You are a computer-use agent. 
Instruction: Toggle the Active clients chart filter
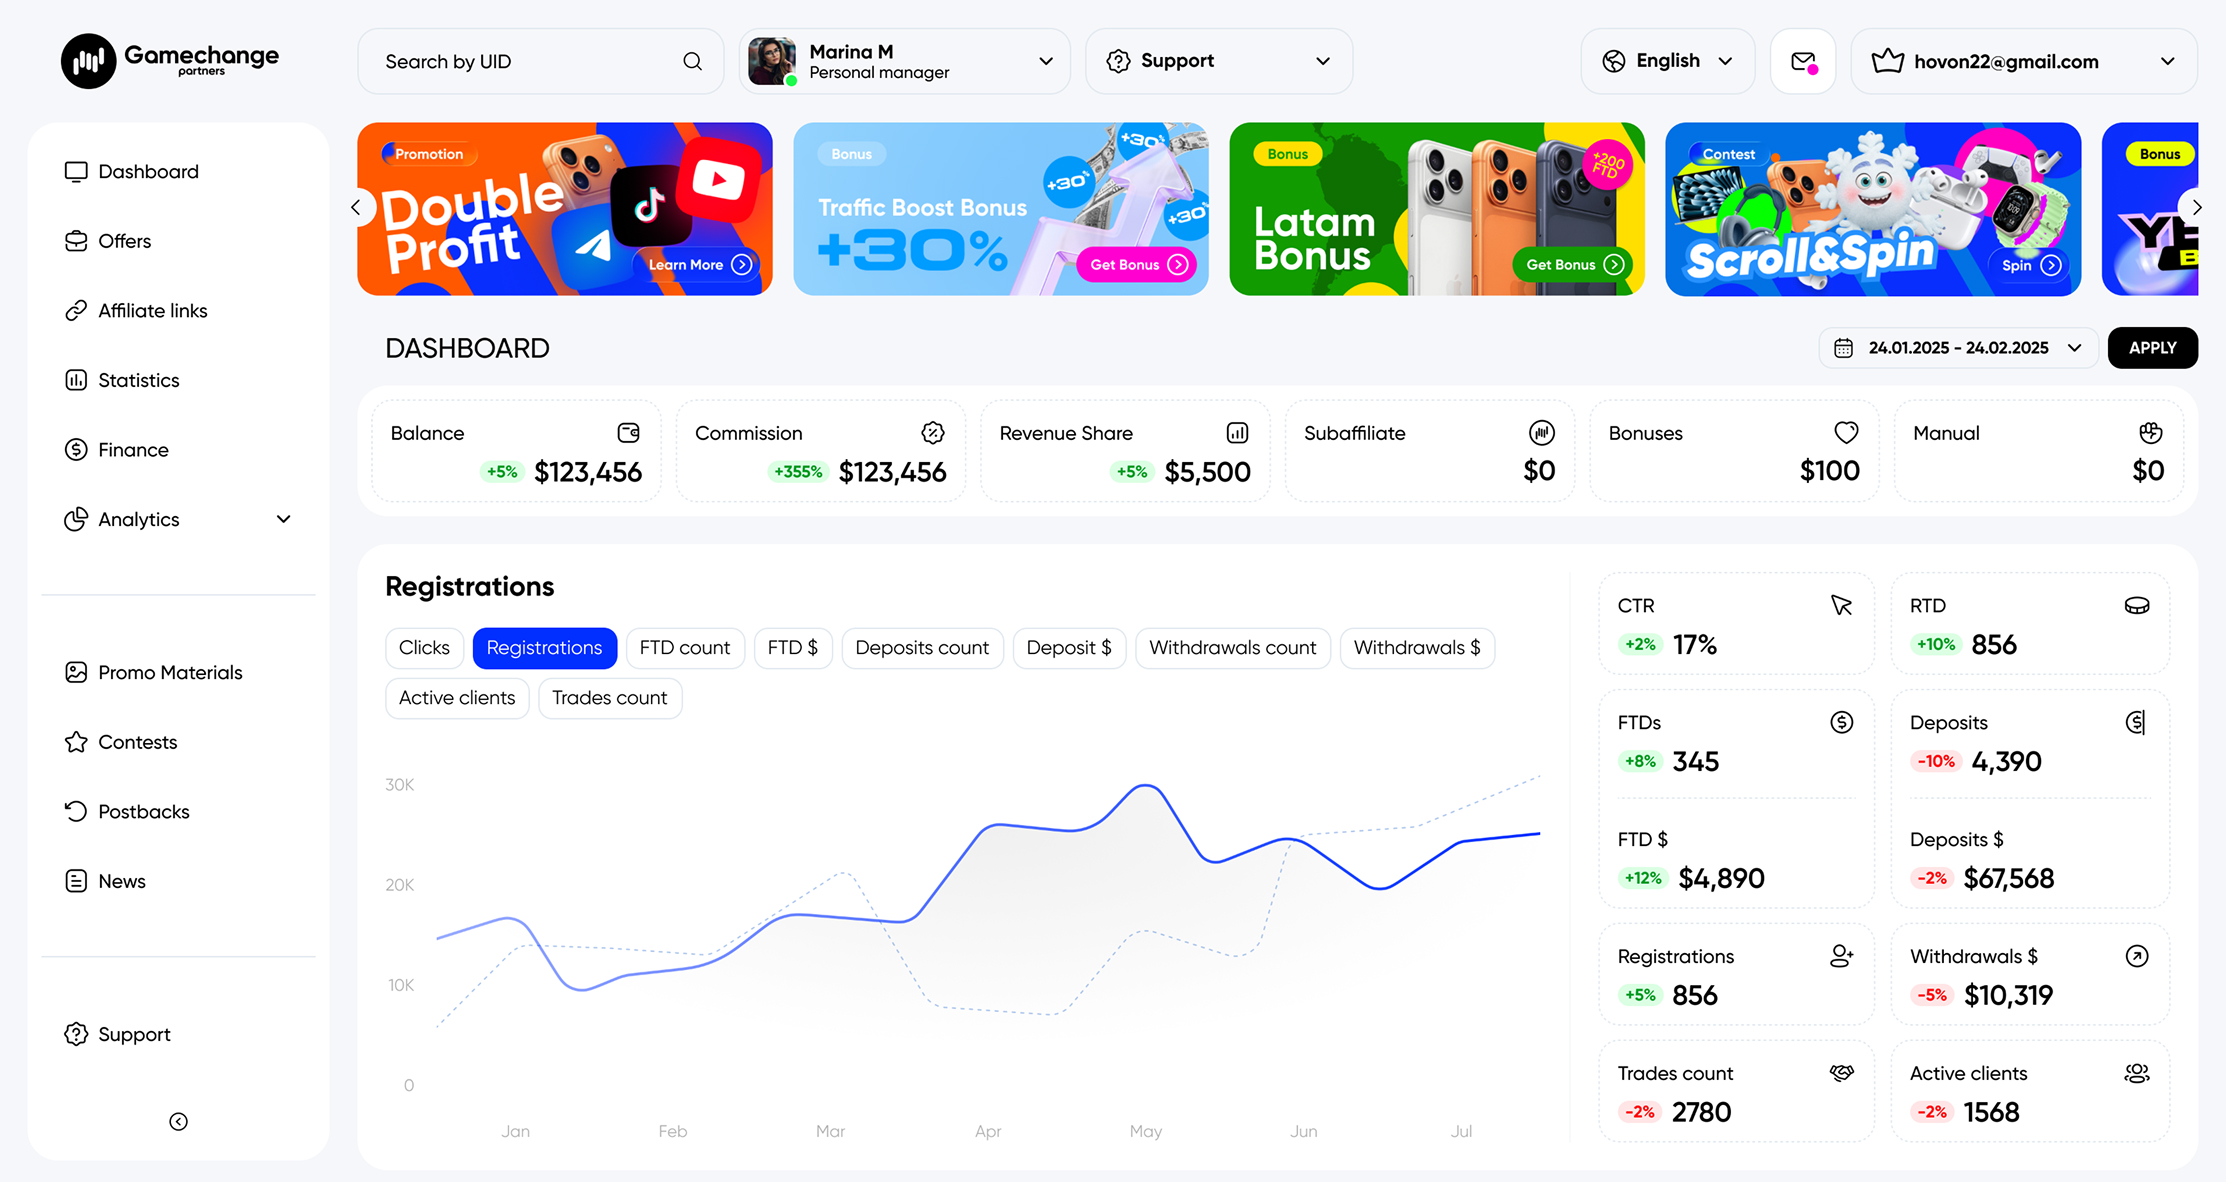pos(457,698)
